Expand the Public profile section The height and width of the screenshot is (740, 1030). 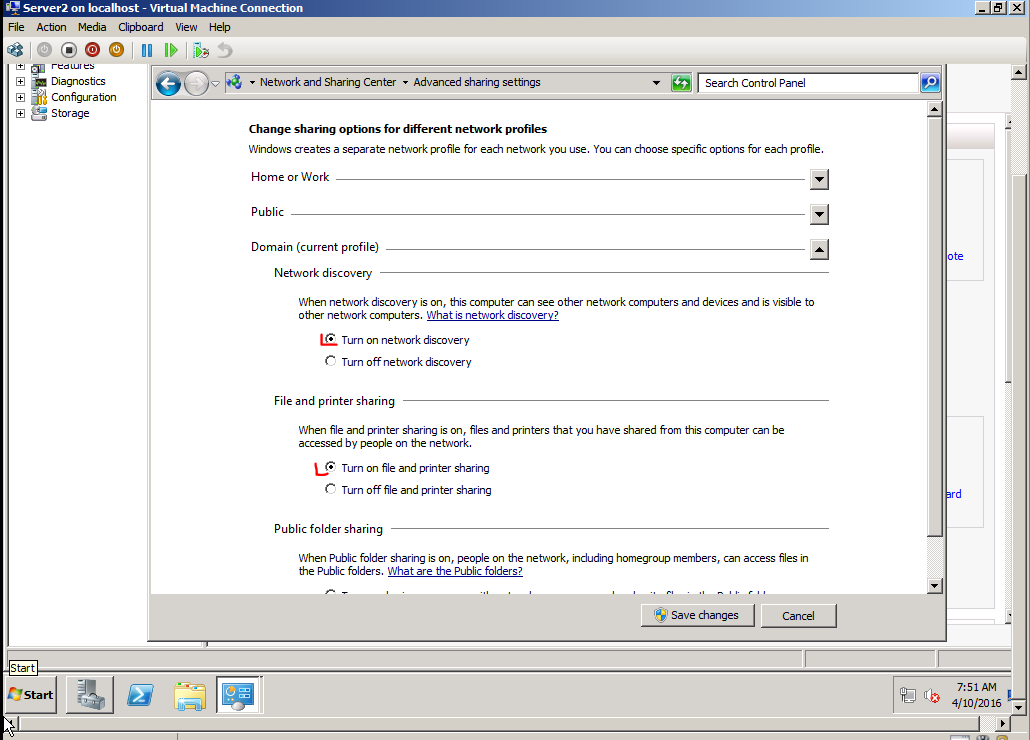(x=819, y=214)
